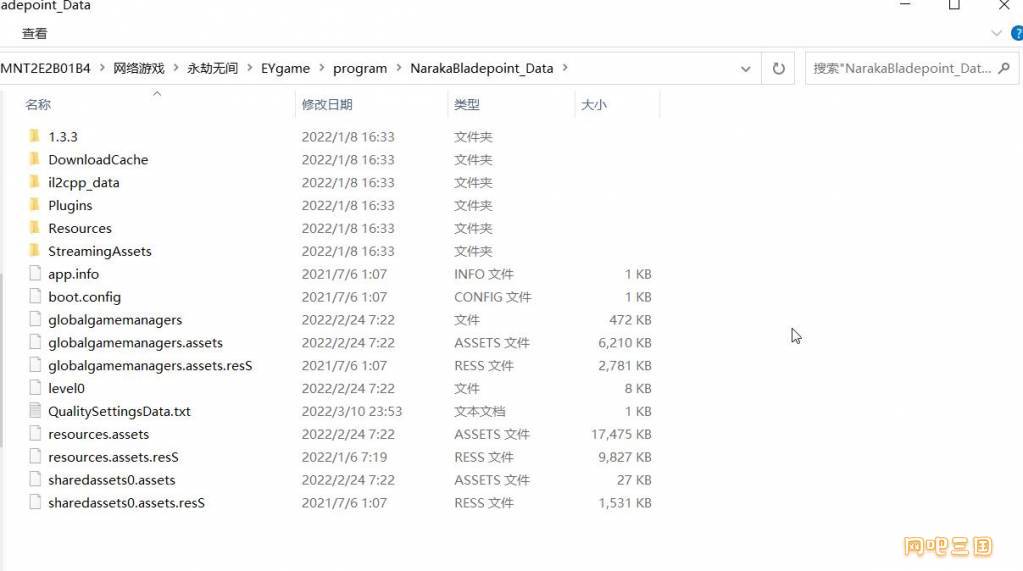Screen dimensions: 1023x571
Task: Click the globalgamemanagers.assets file icon
Action: click(35, 341)
